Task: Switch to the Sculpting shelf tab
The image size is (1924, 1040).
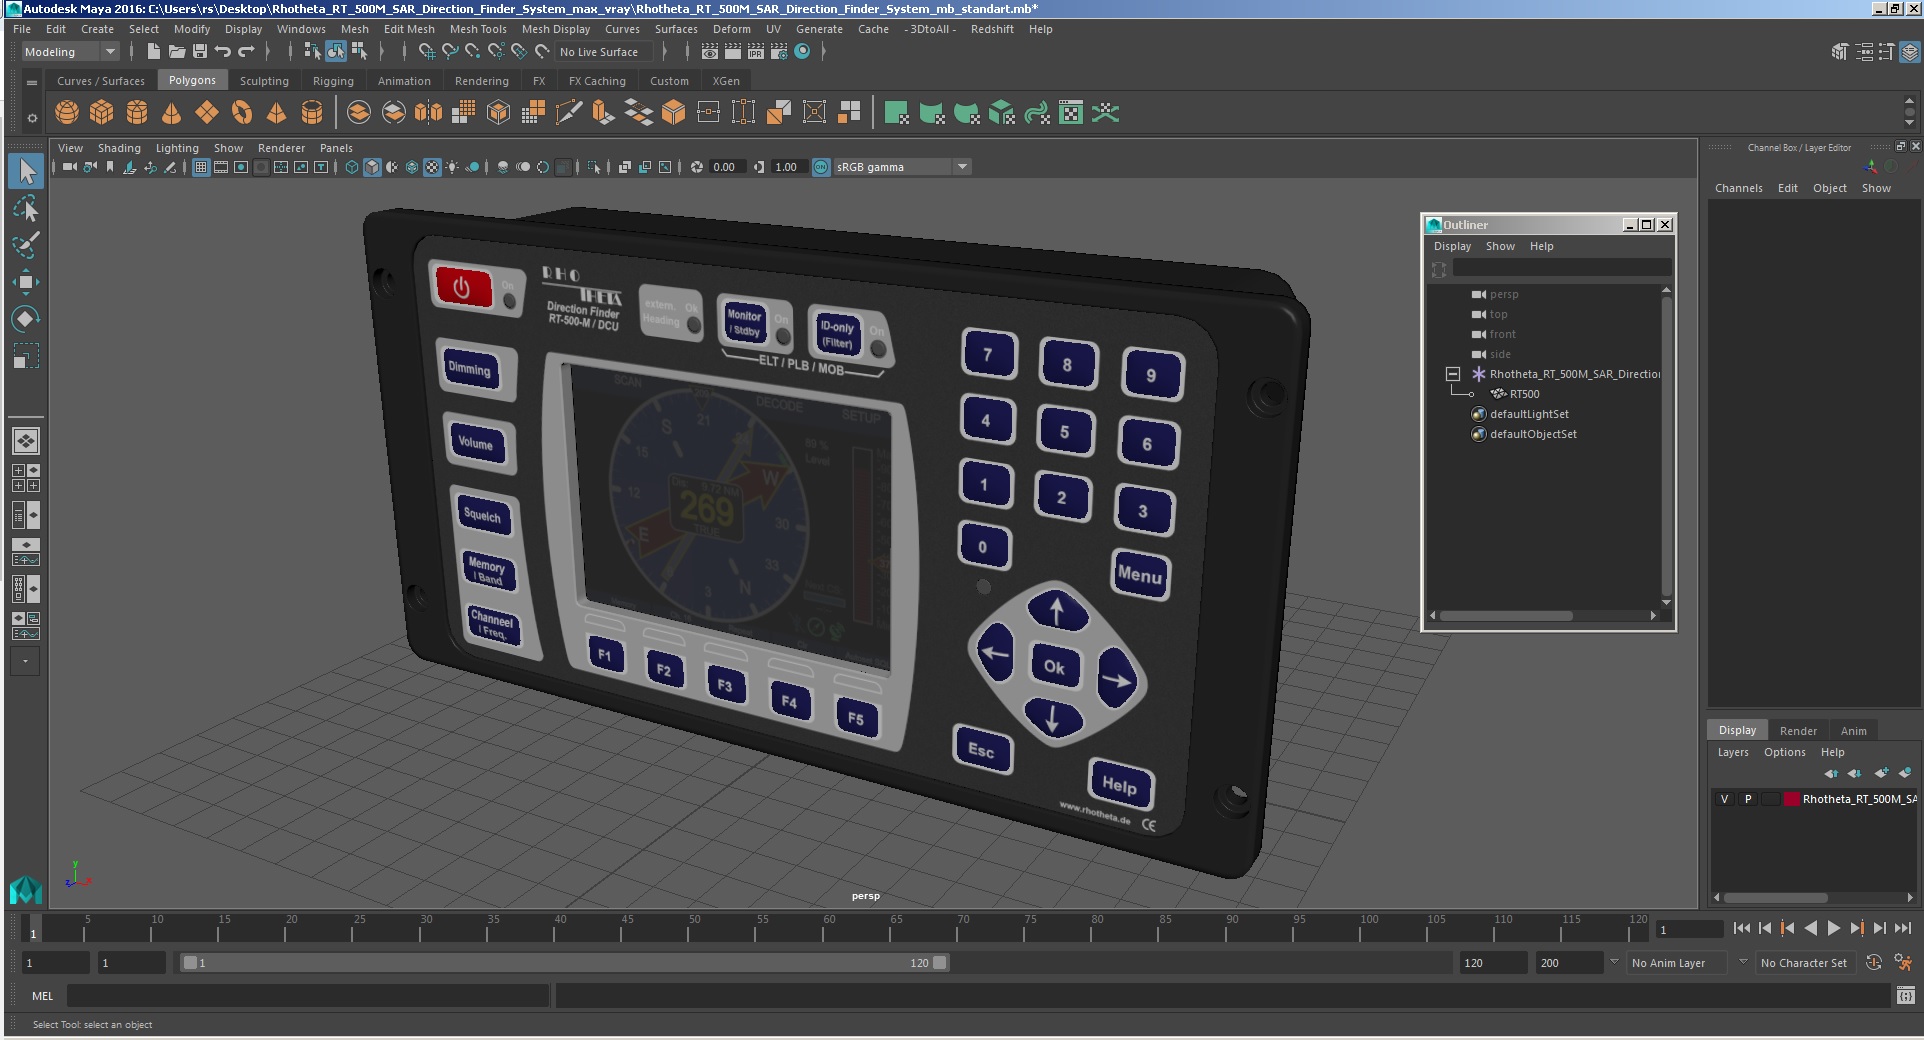Action: [x=264, y=81]
